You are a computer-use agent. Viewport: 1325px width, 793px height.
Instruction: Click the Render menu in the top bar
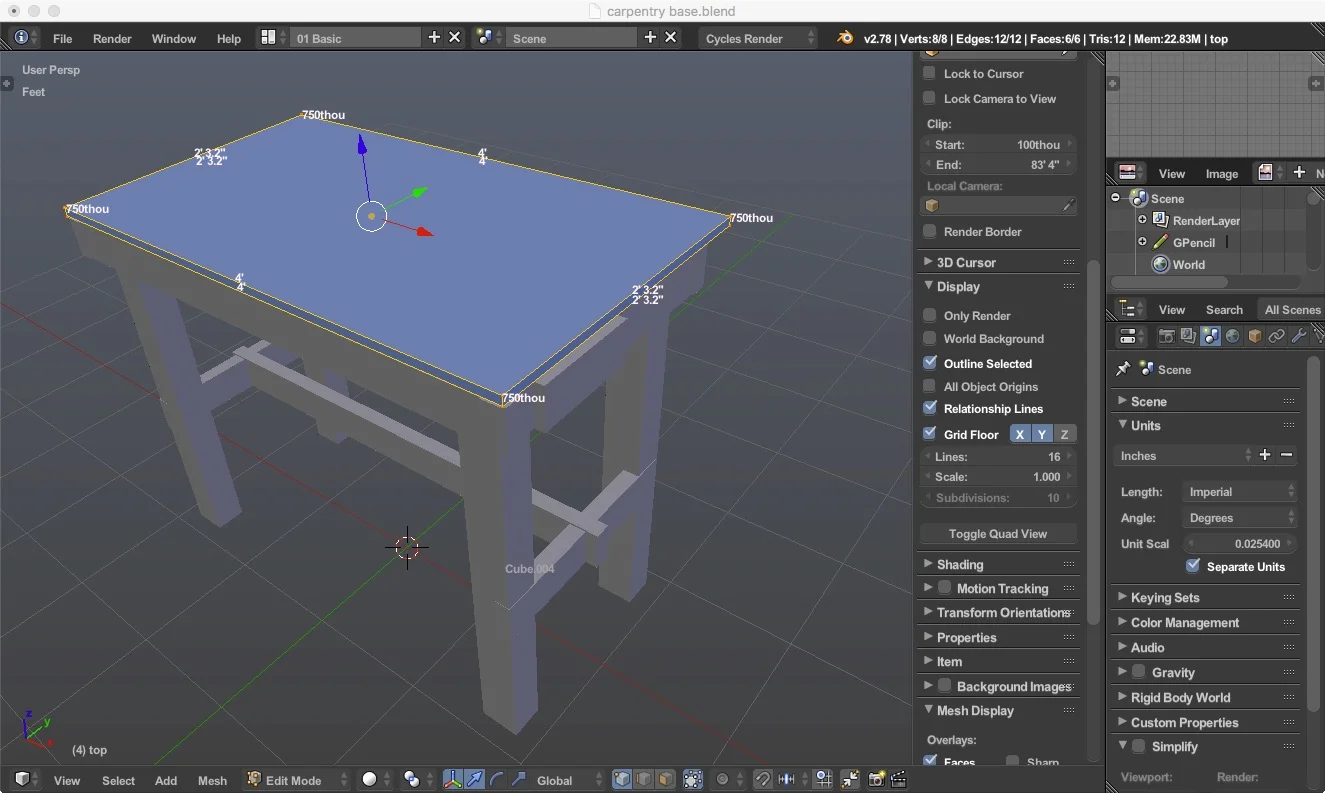click(x=112, y=38)
